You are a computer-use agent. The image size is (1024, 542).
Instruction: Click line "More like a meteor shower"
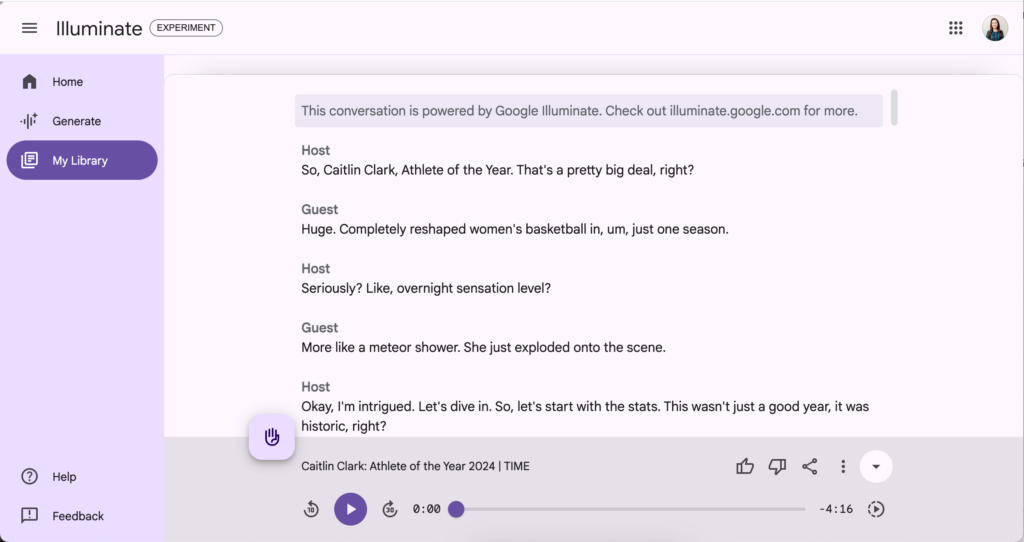tap(483, 347)
